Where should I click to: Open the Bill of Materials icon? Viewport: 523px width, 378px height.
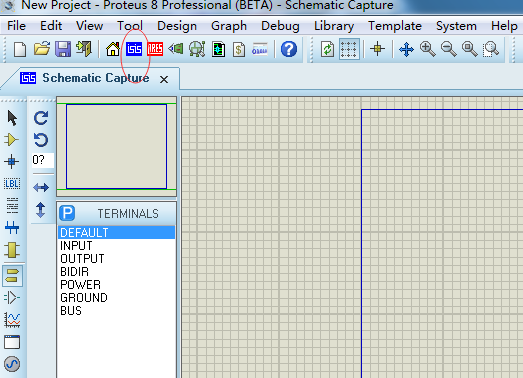point(239,49)
